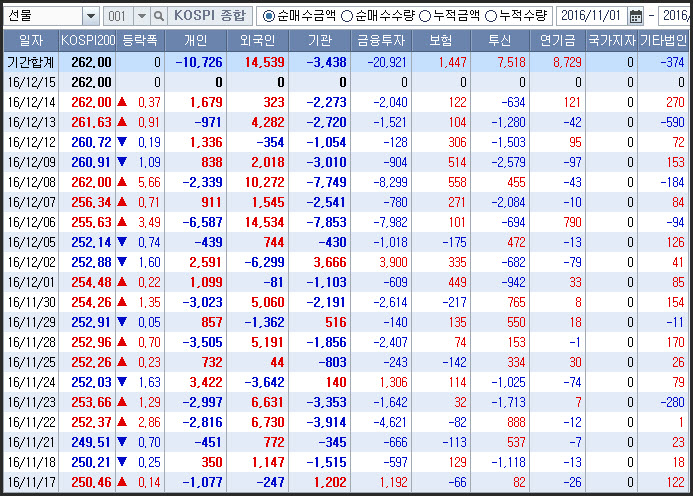Screen dimensions: 693x496
Task: Click the down arrow on the 16/12/05 row
Action: tap(122, 241)
